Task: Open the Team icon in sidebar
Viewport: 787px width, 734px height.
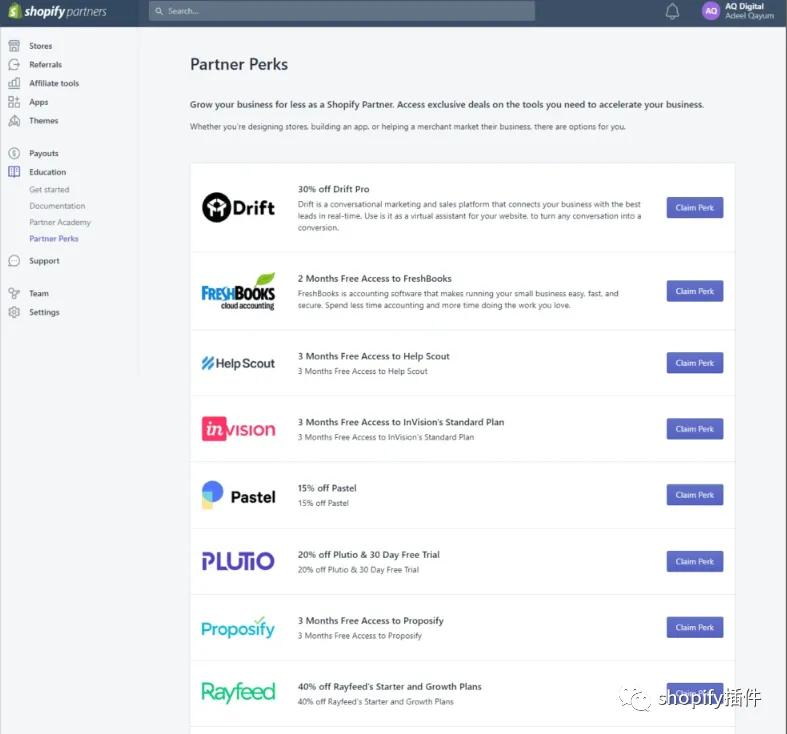Action: tap(14, 293)
